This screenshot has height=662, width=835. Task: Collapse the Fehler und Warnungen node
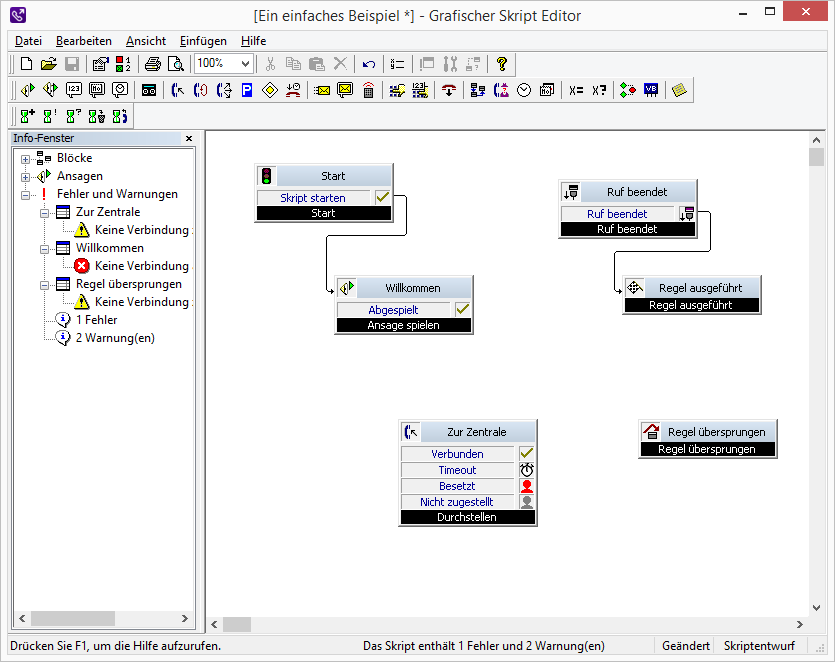coord(26,194)
